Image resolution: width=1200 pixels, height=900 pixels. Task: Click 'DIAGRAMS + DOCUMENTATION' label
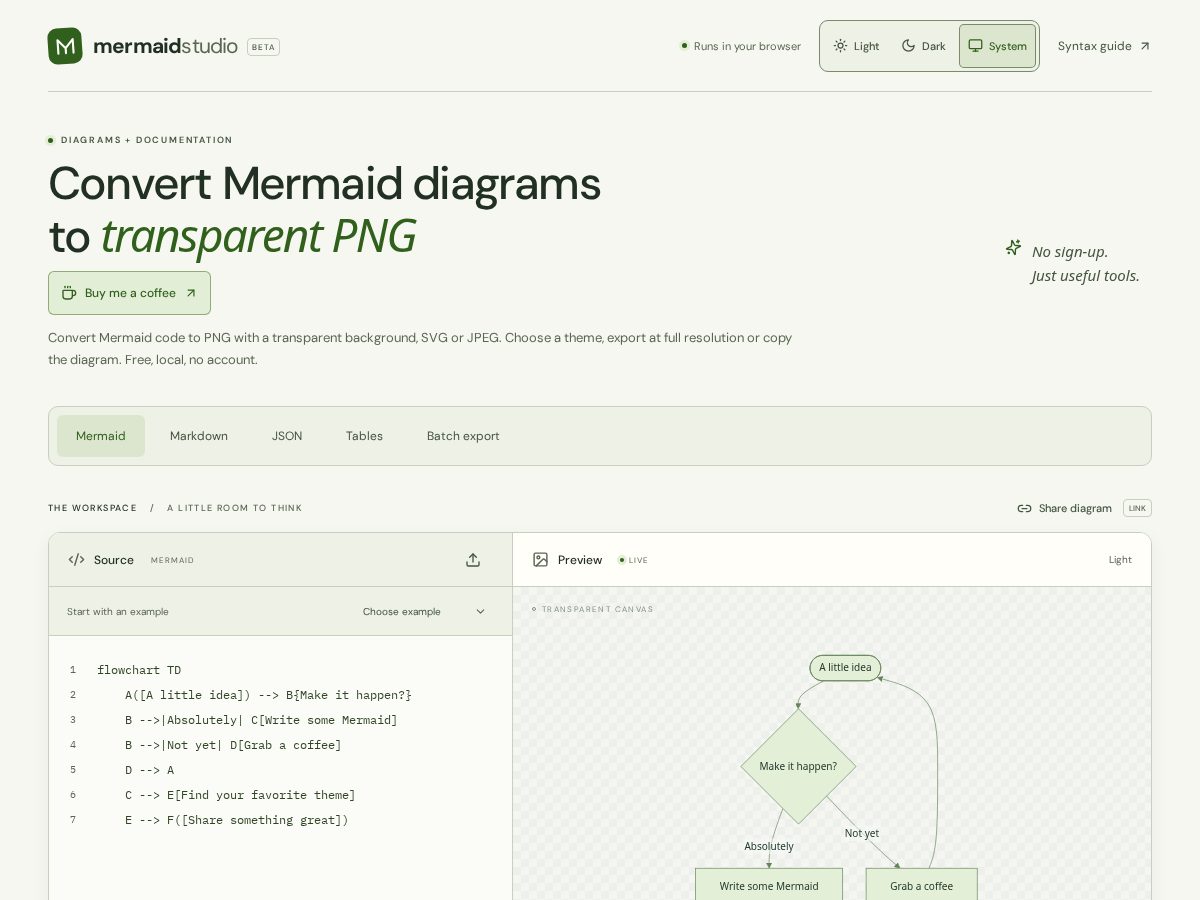(147, 140)
